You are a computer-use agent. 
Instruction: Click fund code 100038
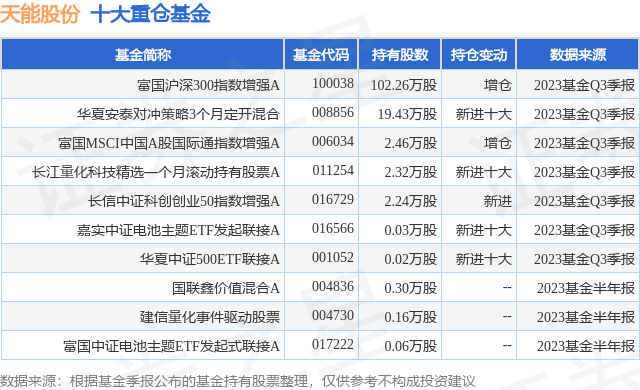pos(333,83)
